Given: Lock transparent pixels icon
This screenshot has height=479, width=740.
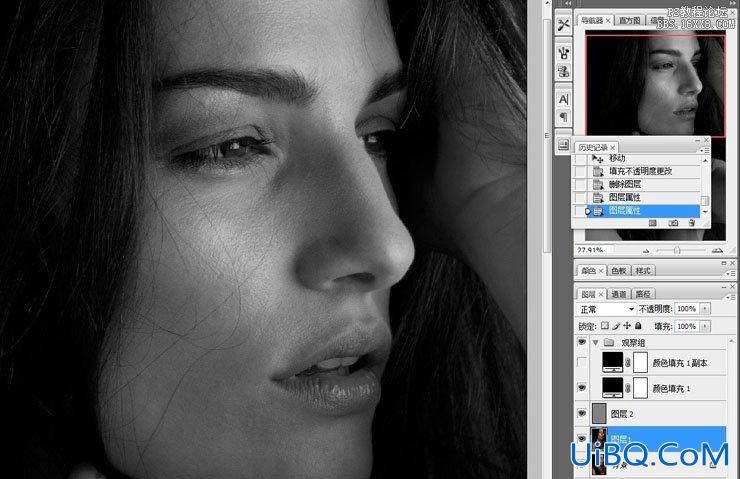Looking at the screenshot, I should (605, 326).
